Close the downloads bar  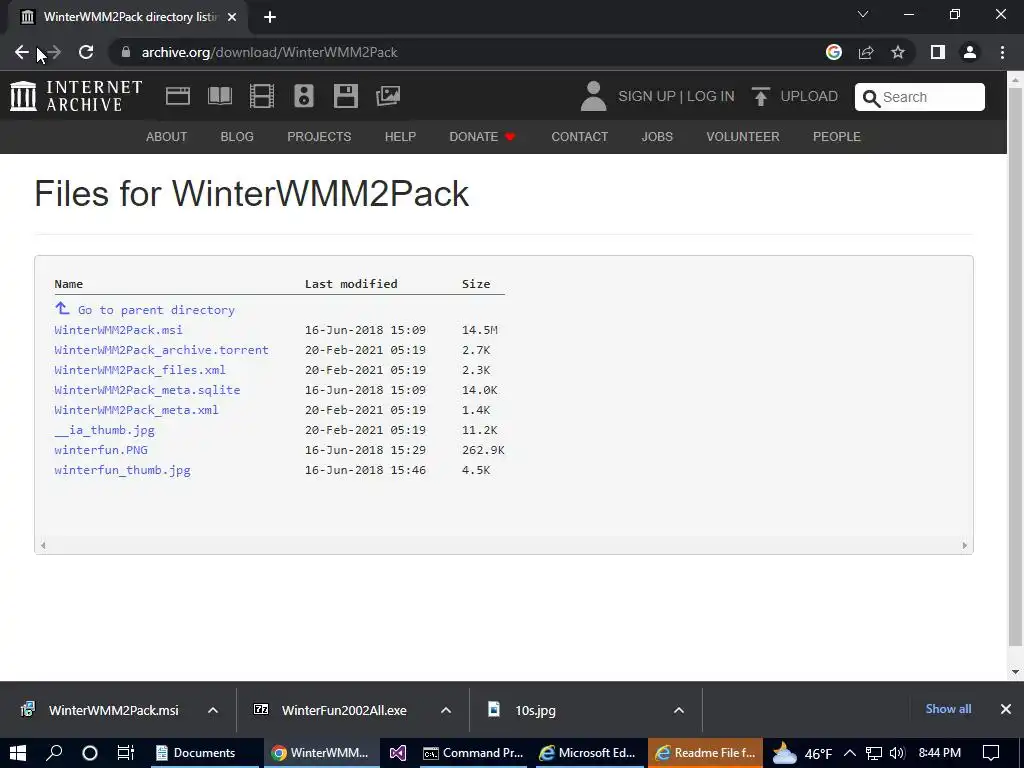1006,709
